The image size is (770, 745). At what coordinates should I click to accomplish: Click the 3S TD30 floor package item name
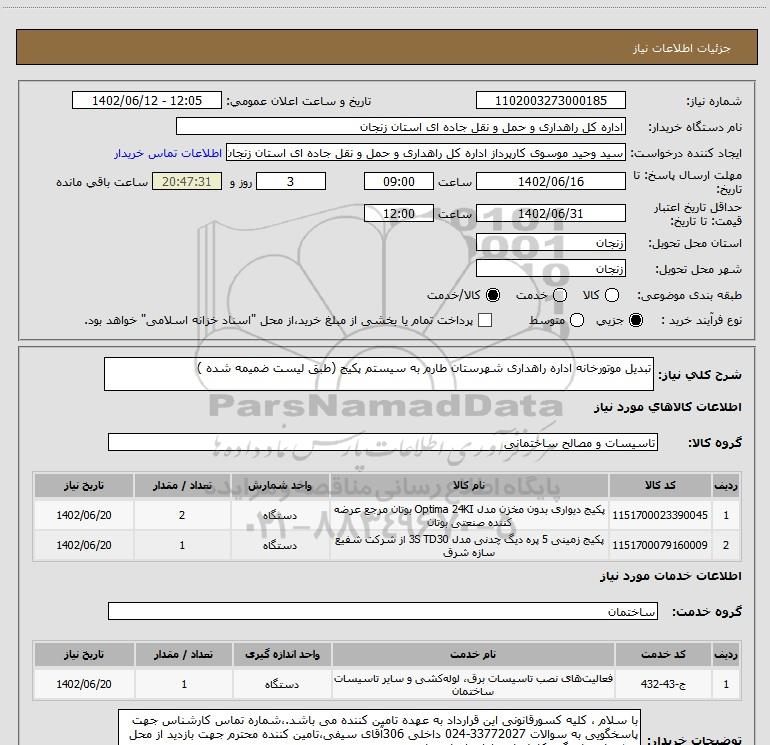pyautogui.click(x=469, y=546)
